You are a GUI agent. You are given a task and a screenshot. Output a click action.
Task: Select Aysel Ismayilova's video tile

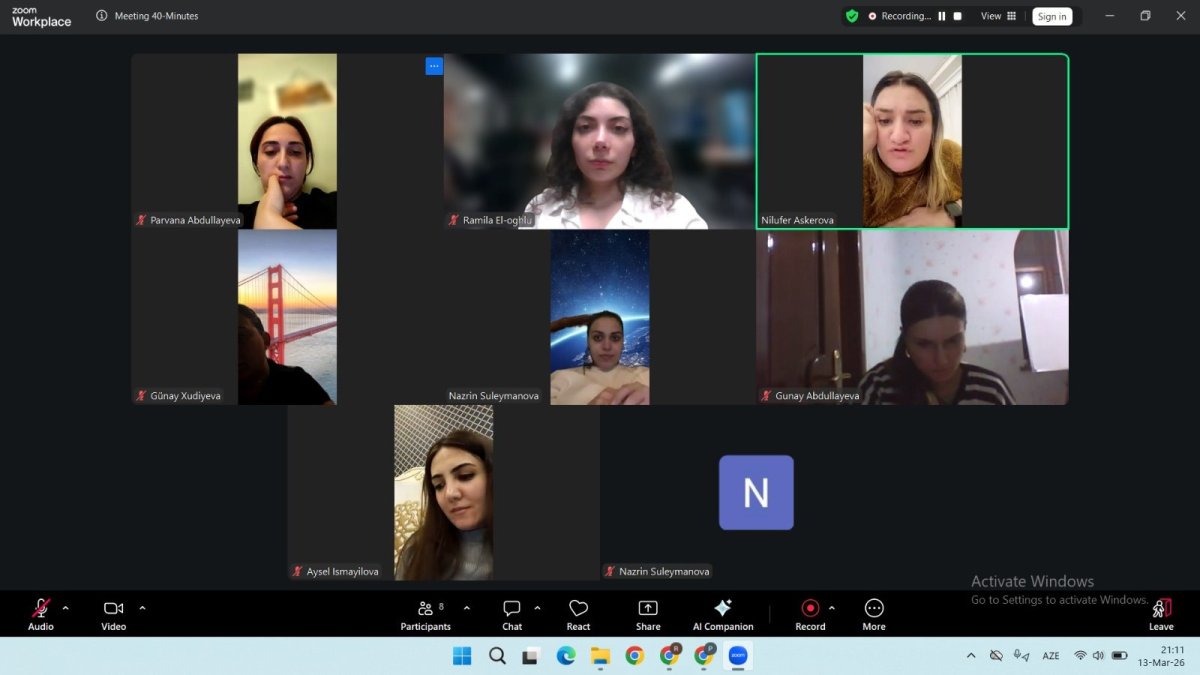coord(443,492)
